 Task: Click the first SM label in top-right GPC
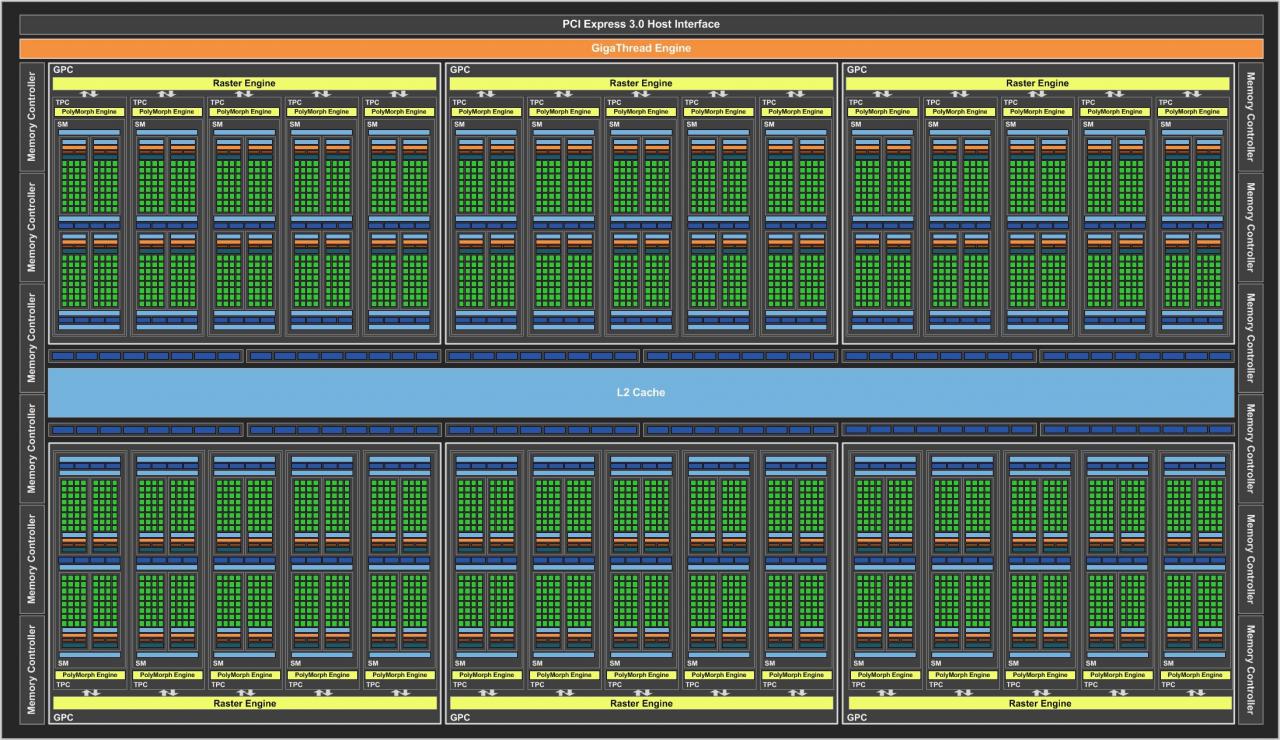[856, 125]
